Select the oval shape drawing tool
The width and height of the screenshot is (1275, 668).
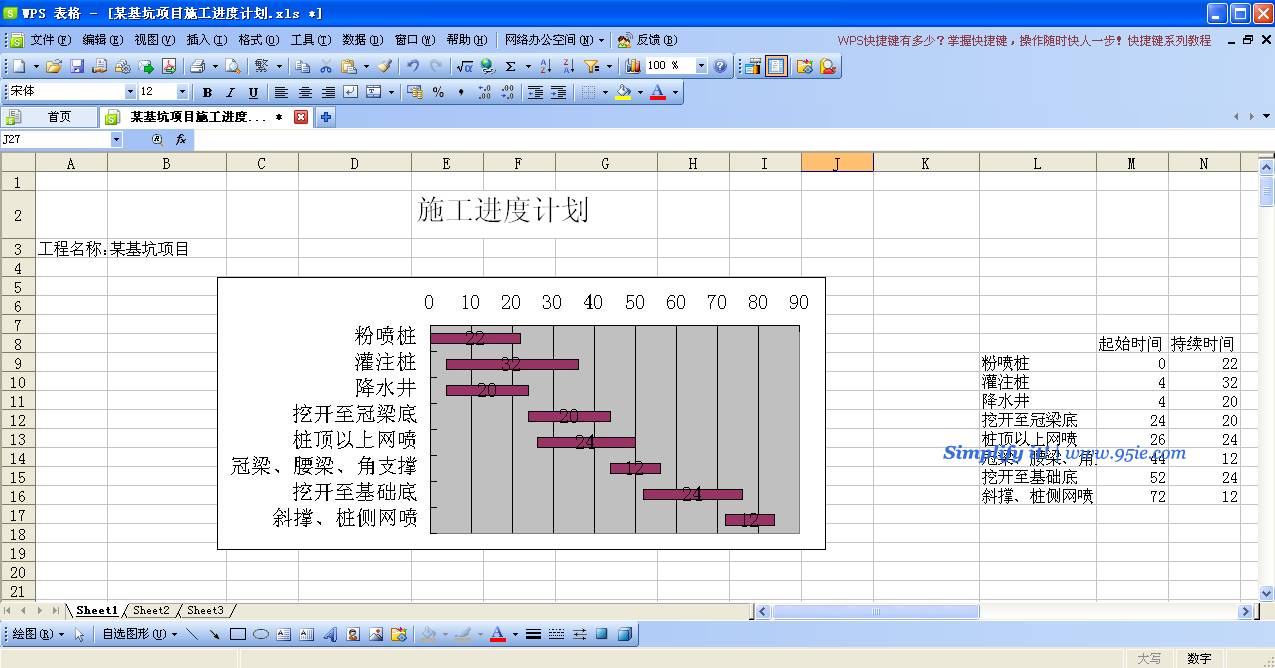pyautogui.click(x=261, y=634)
